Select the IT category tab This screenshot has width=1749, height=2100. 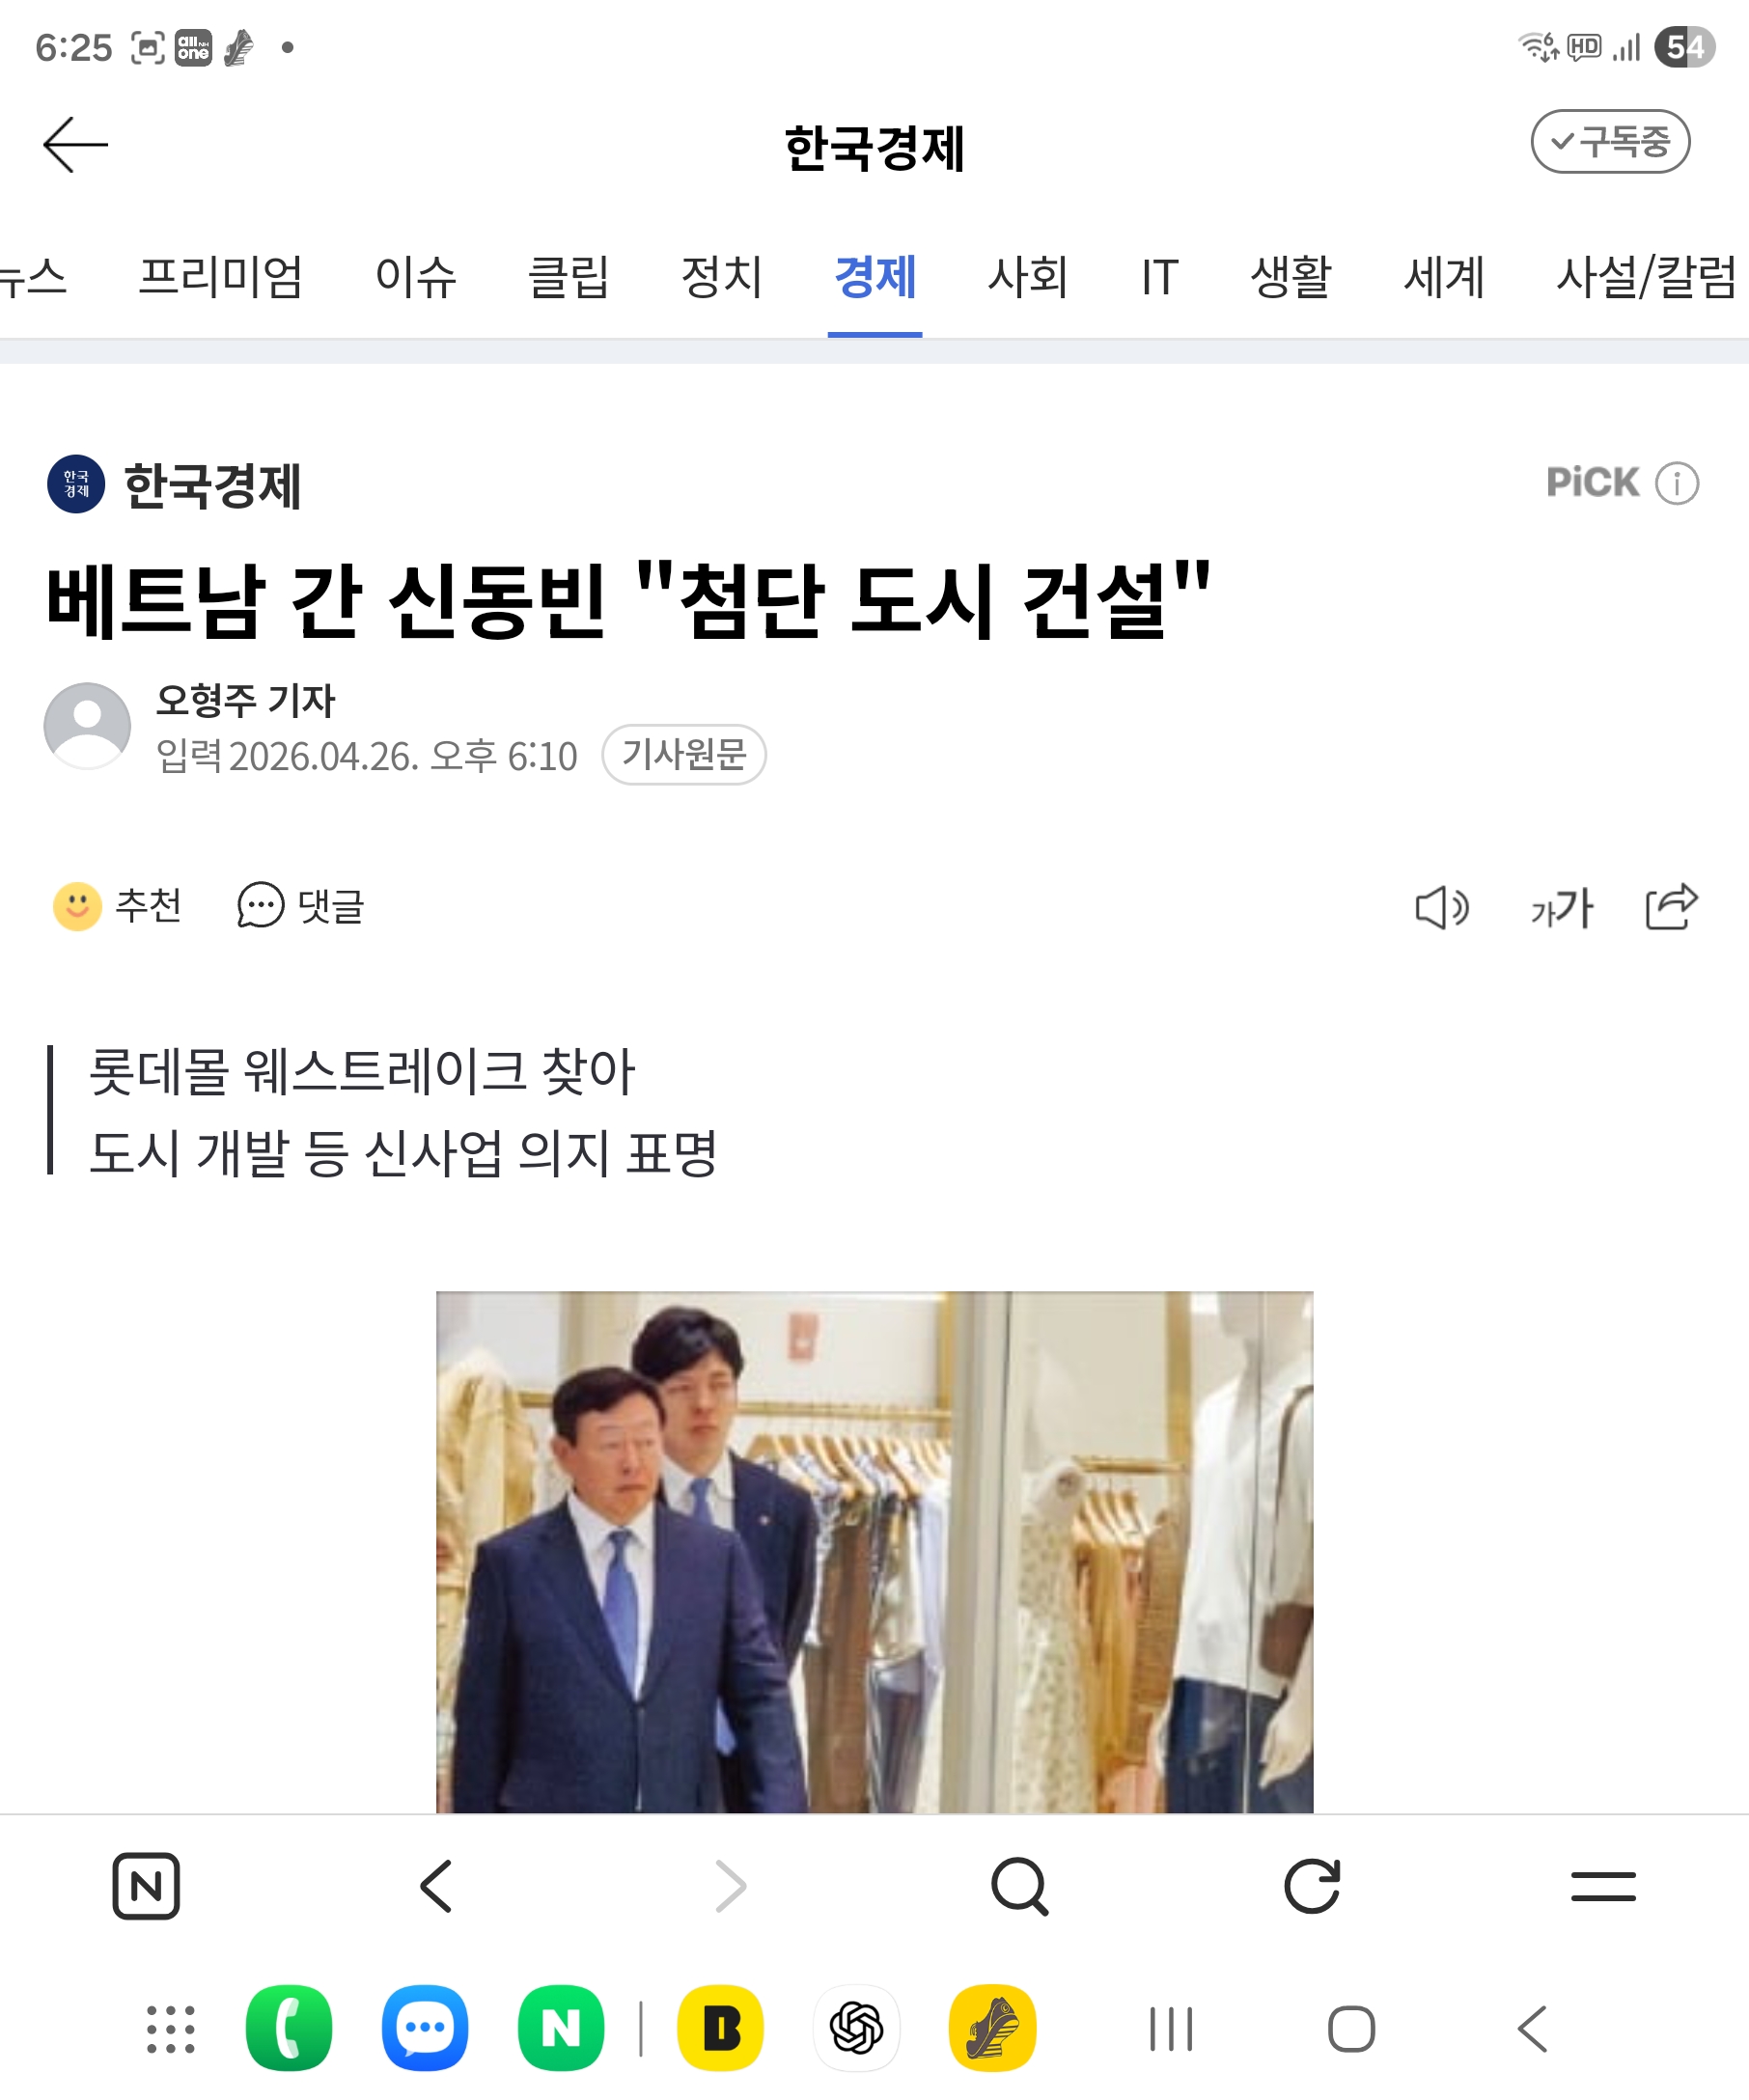[x=1160, y=277]
